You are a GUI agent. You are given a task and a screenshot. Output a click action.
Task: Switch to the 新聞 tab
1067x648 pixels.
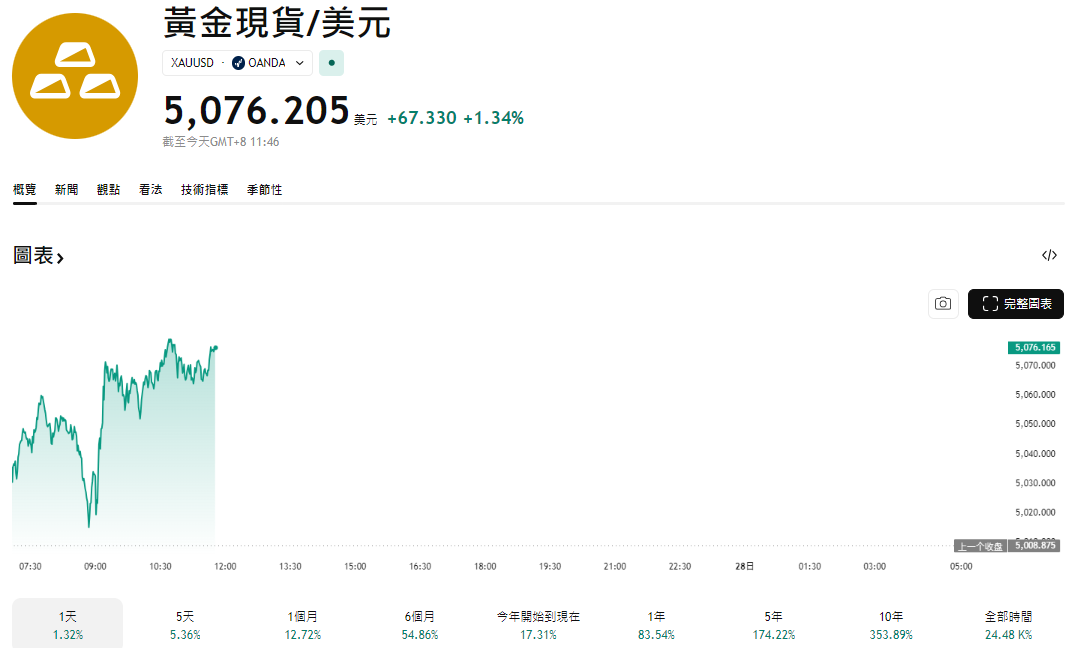pyautogui.click(x=67, y=189)
